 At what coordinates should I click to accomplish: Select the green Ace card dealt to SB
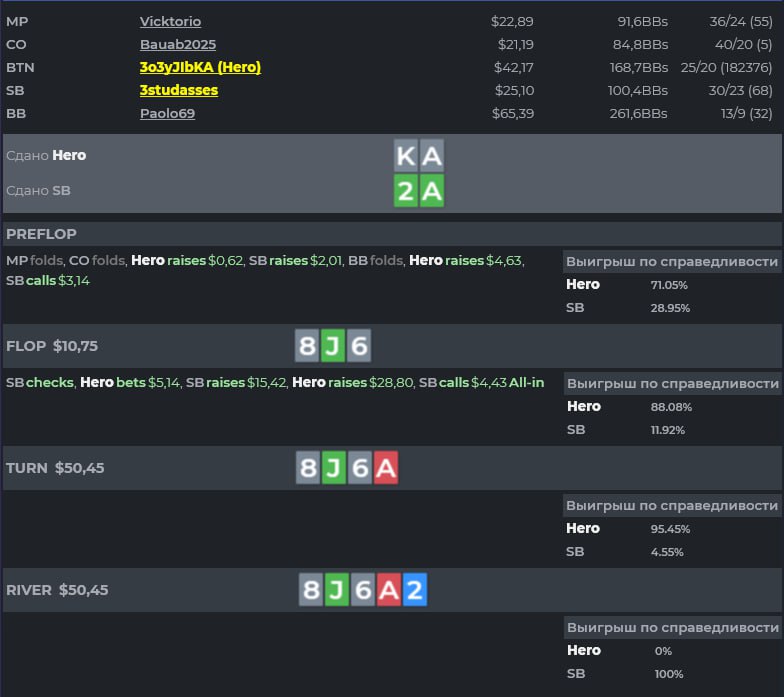tap(431, 190)
